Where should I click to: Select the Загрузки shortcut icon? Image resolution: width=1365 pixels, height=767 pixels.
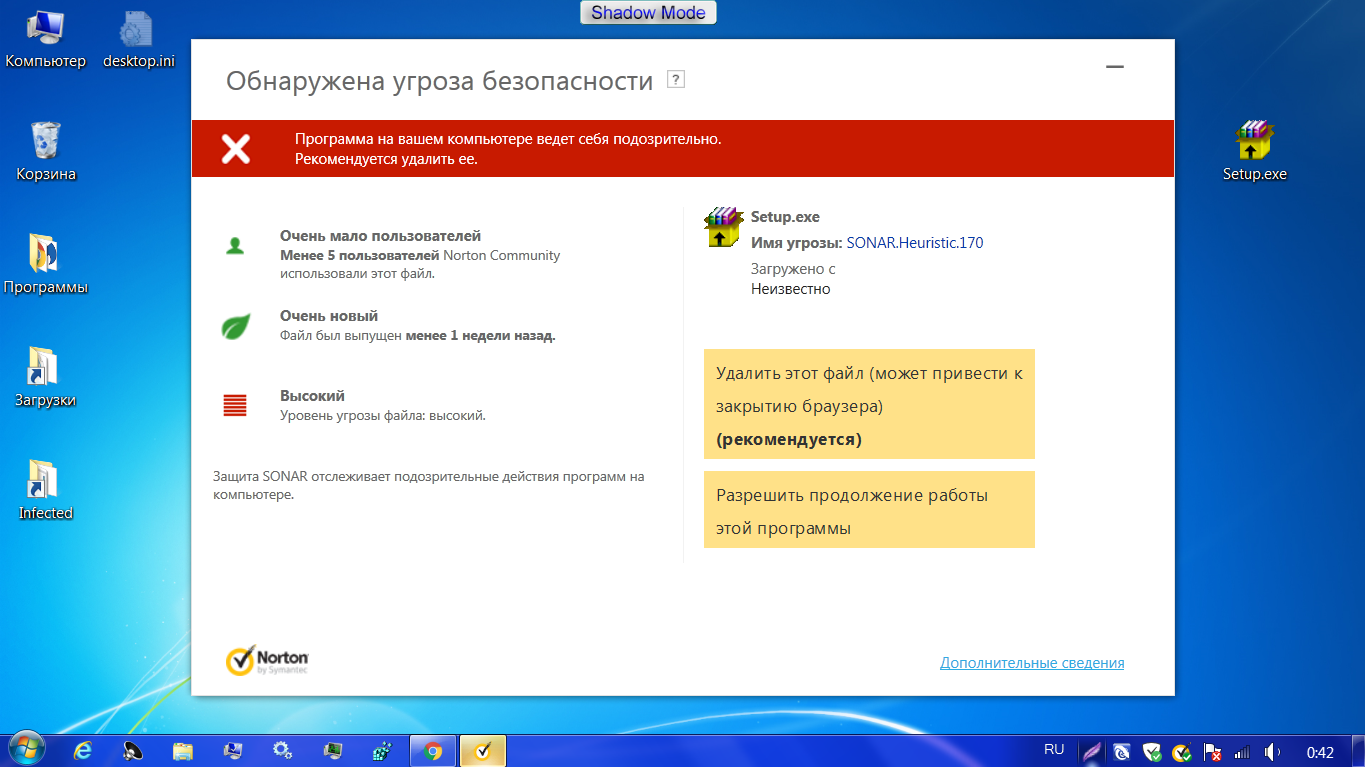point(46,378)
